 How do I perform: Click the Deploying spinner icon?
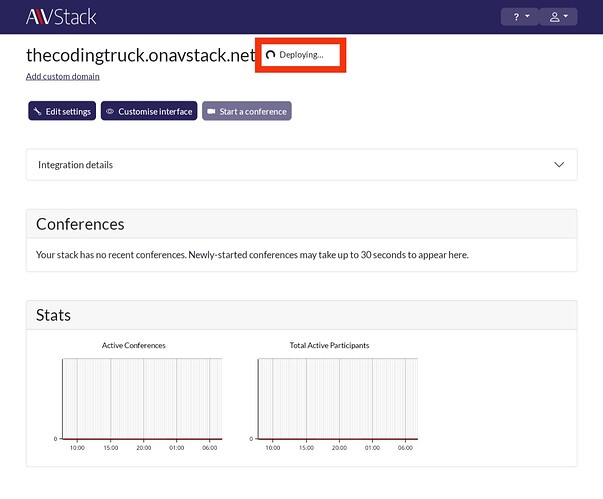pos(270,55)
